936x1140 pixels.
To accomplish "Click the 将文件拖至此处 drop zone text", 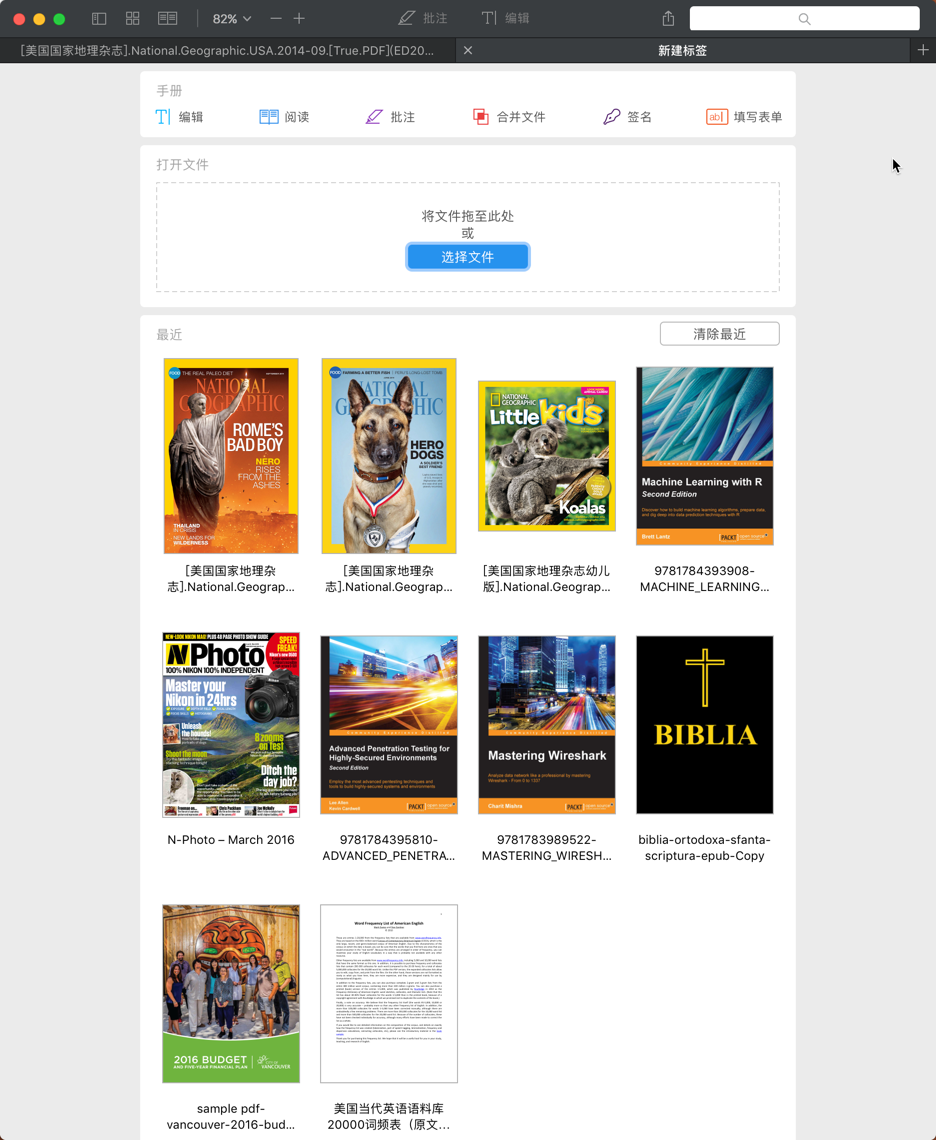I will click(x=468, y=216).
